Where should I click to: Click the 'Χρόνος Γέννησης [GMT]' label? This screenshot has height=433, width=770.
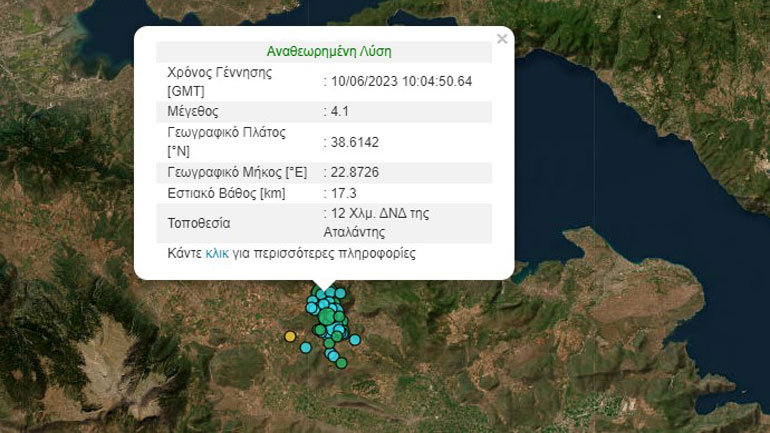(x=220, y=81)
